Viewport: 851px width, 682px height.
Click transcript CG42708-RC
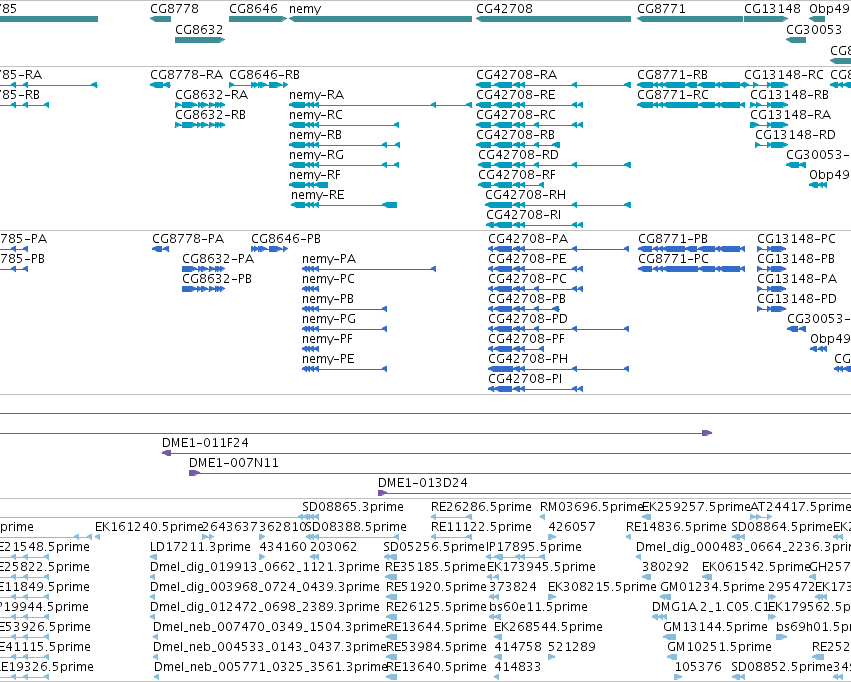516,114
